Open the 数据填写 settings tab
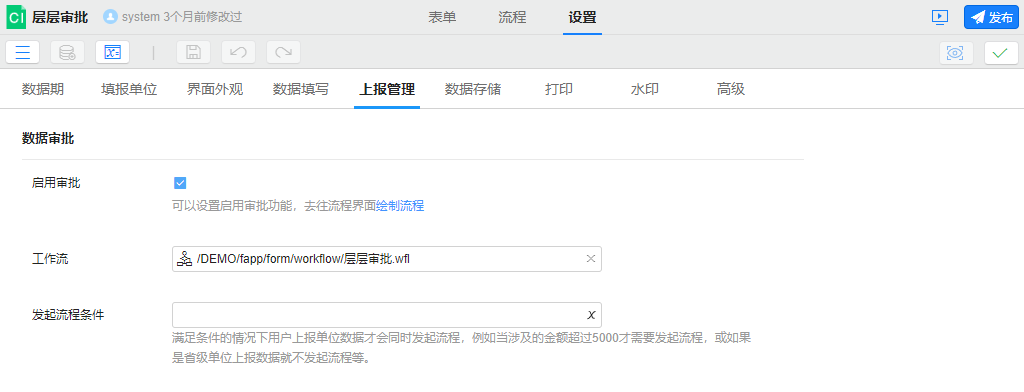This screenshot has width=1024, height=392. point(300,90)
